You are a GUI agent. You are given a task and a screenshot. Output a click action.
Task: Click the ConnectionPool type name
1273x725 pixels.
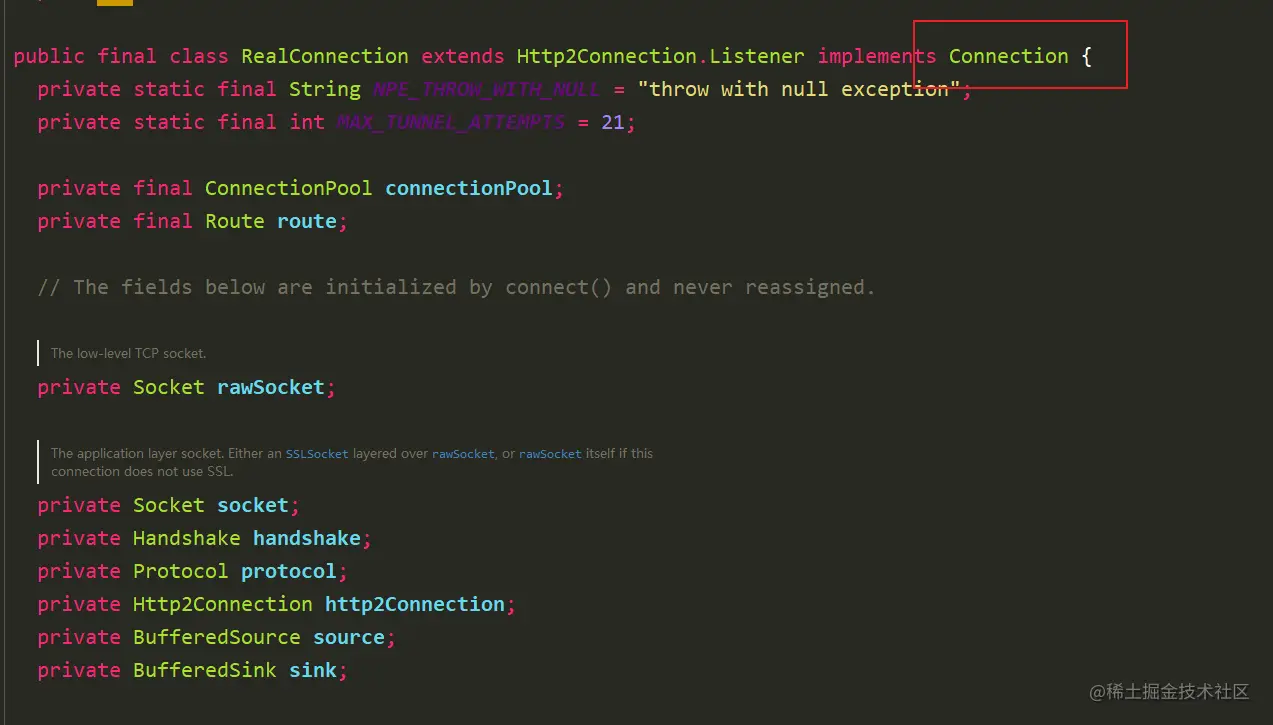click(289, 188)
